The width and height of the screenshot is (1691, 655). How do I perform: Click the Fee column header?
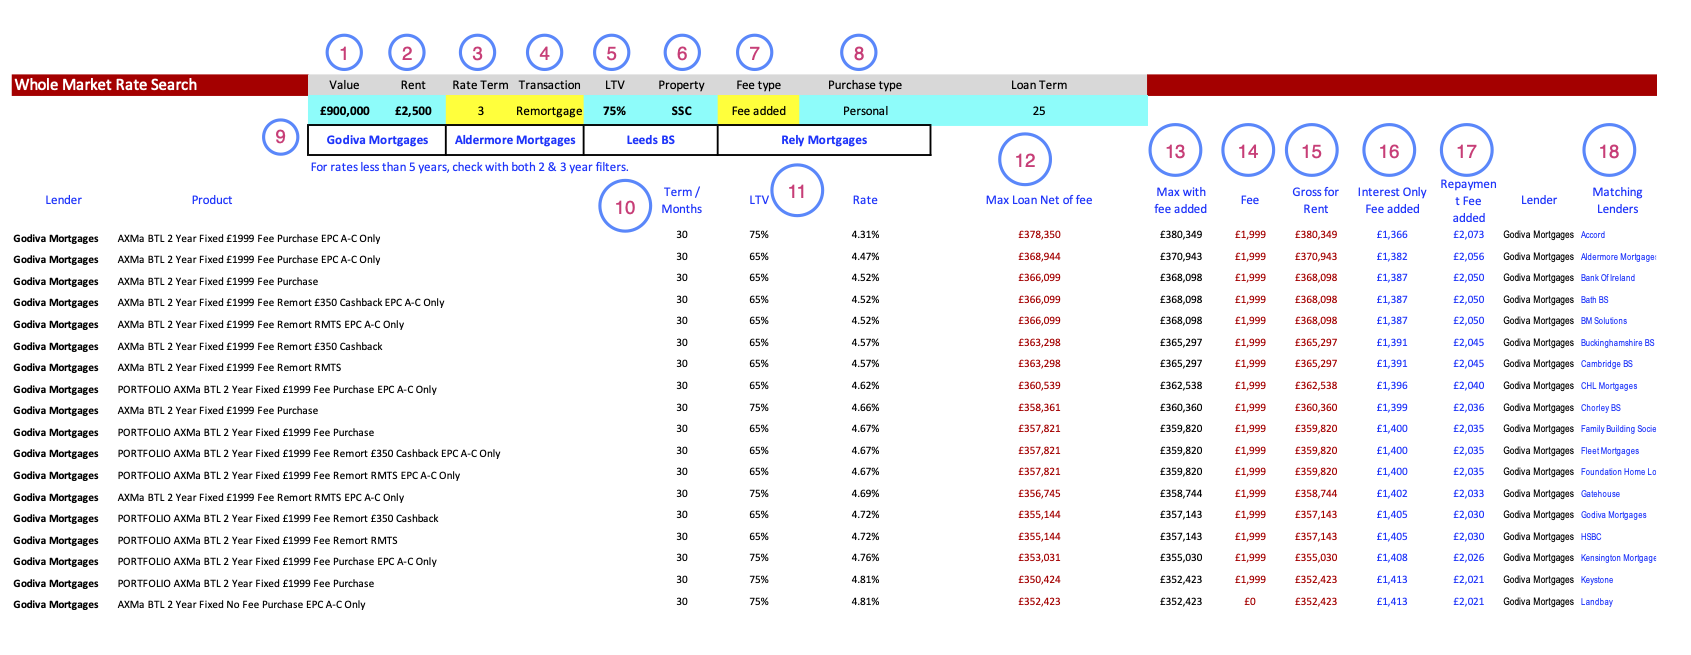pyautogui.click(x=1249, y=200)
